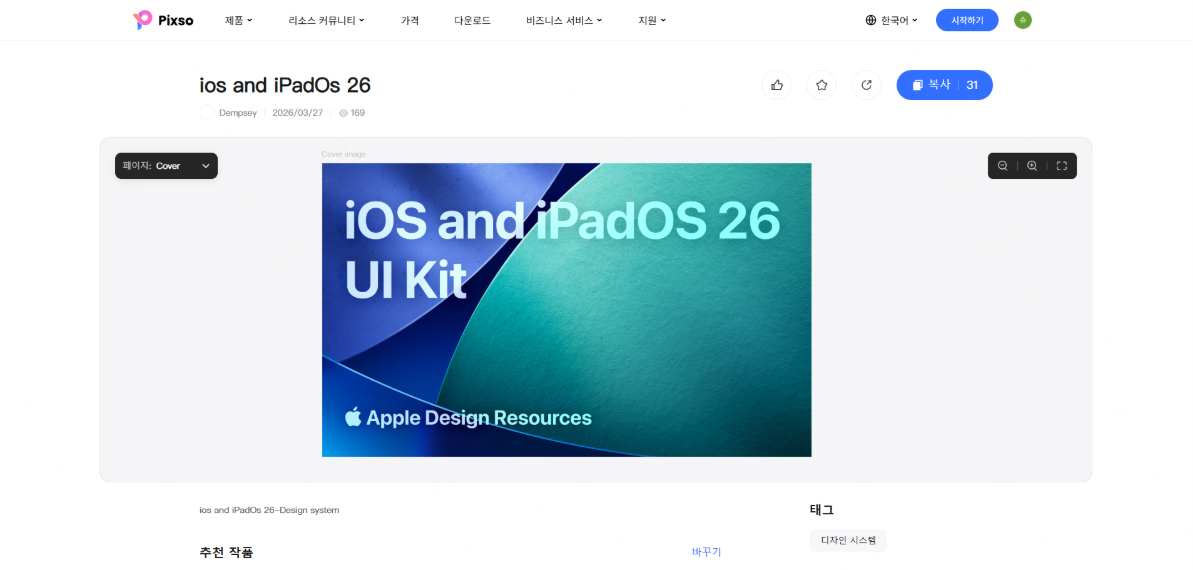Click the iOS and iPadOS cover image
1193x570 pixels.
point(567,310)
